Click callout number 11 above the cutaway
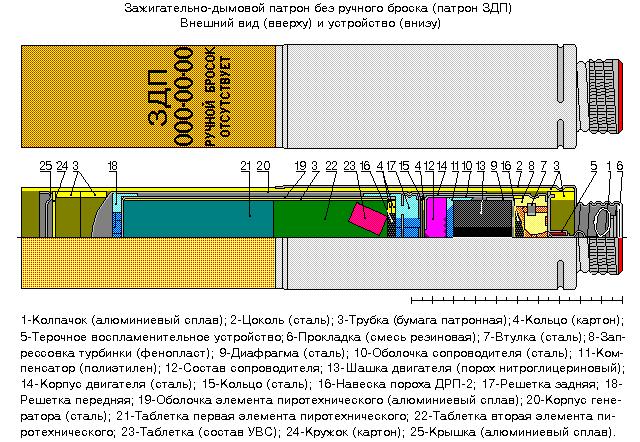 click(x=455, y=166)
